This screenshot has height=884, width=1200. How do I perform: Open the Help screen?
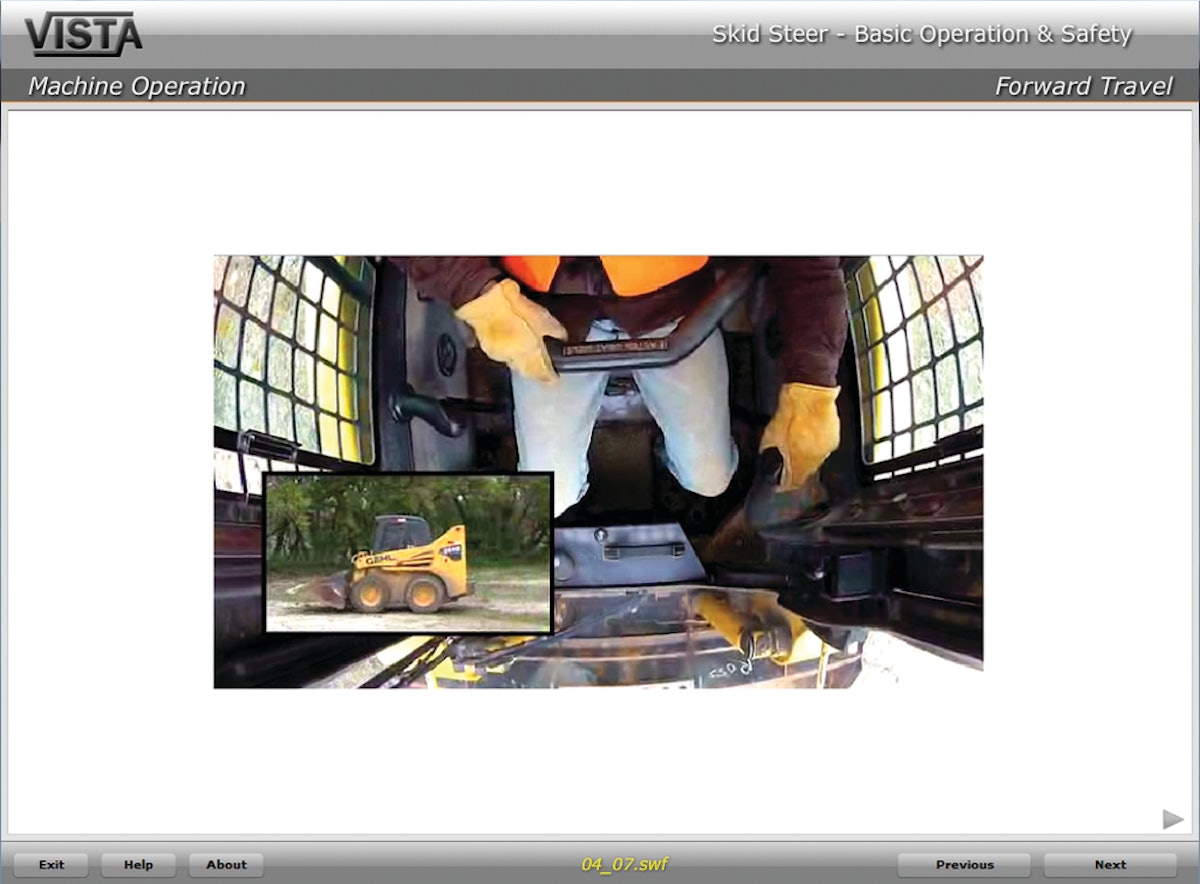coord(138,865)
